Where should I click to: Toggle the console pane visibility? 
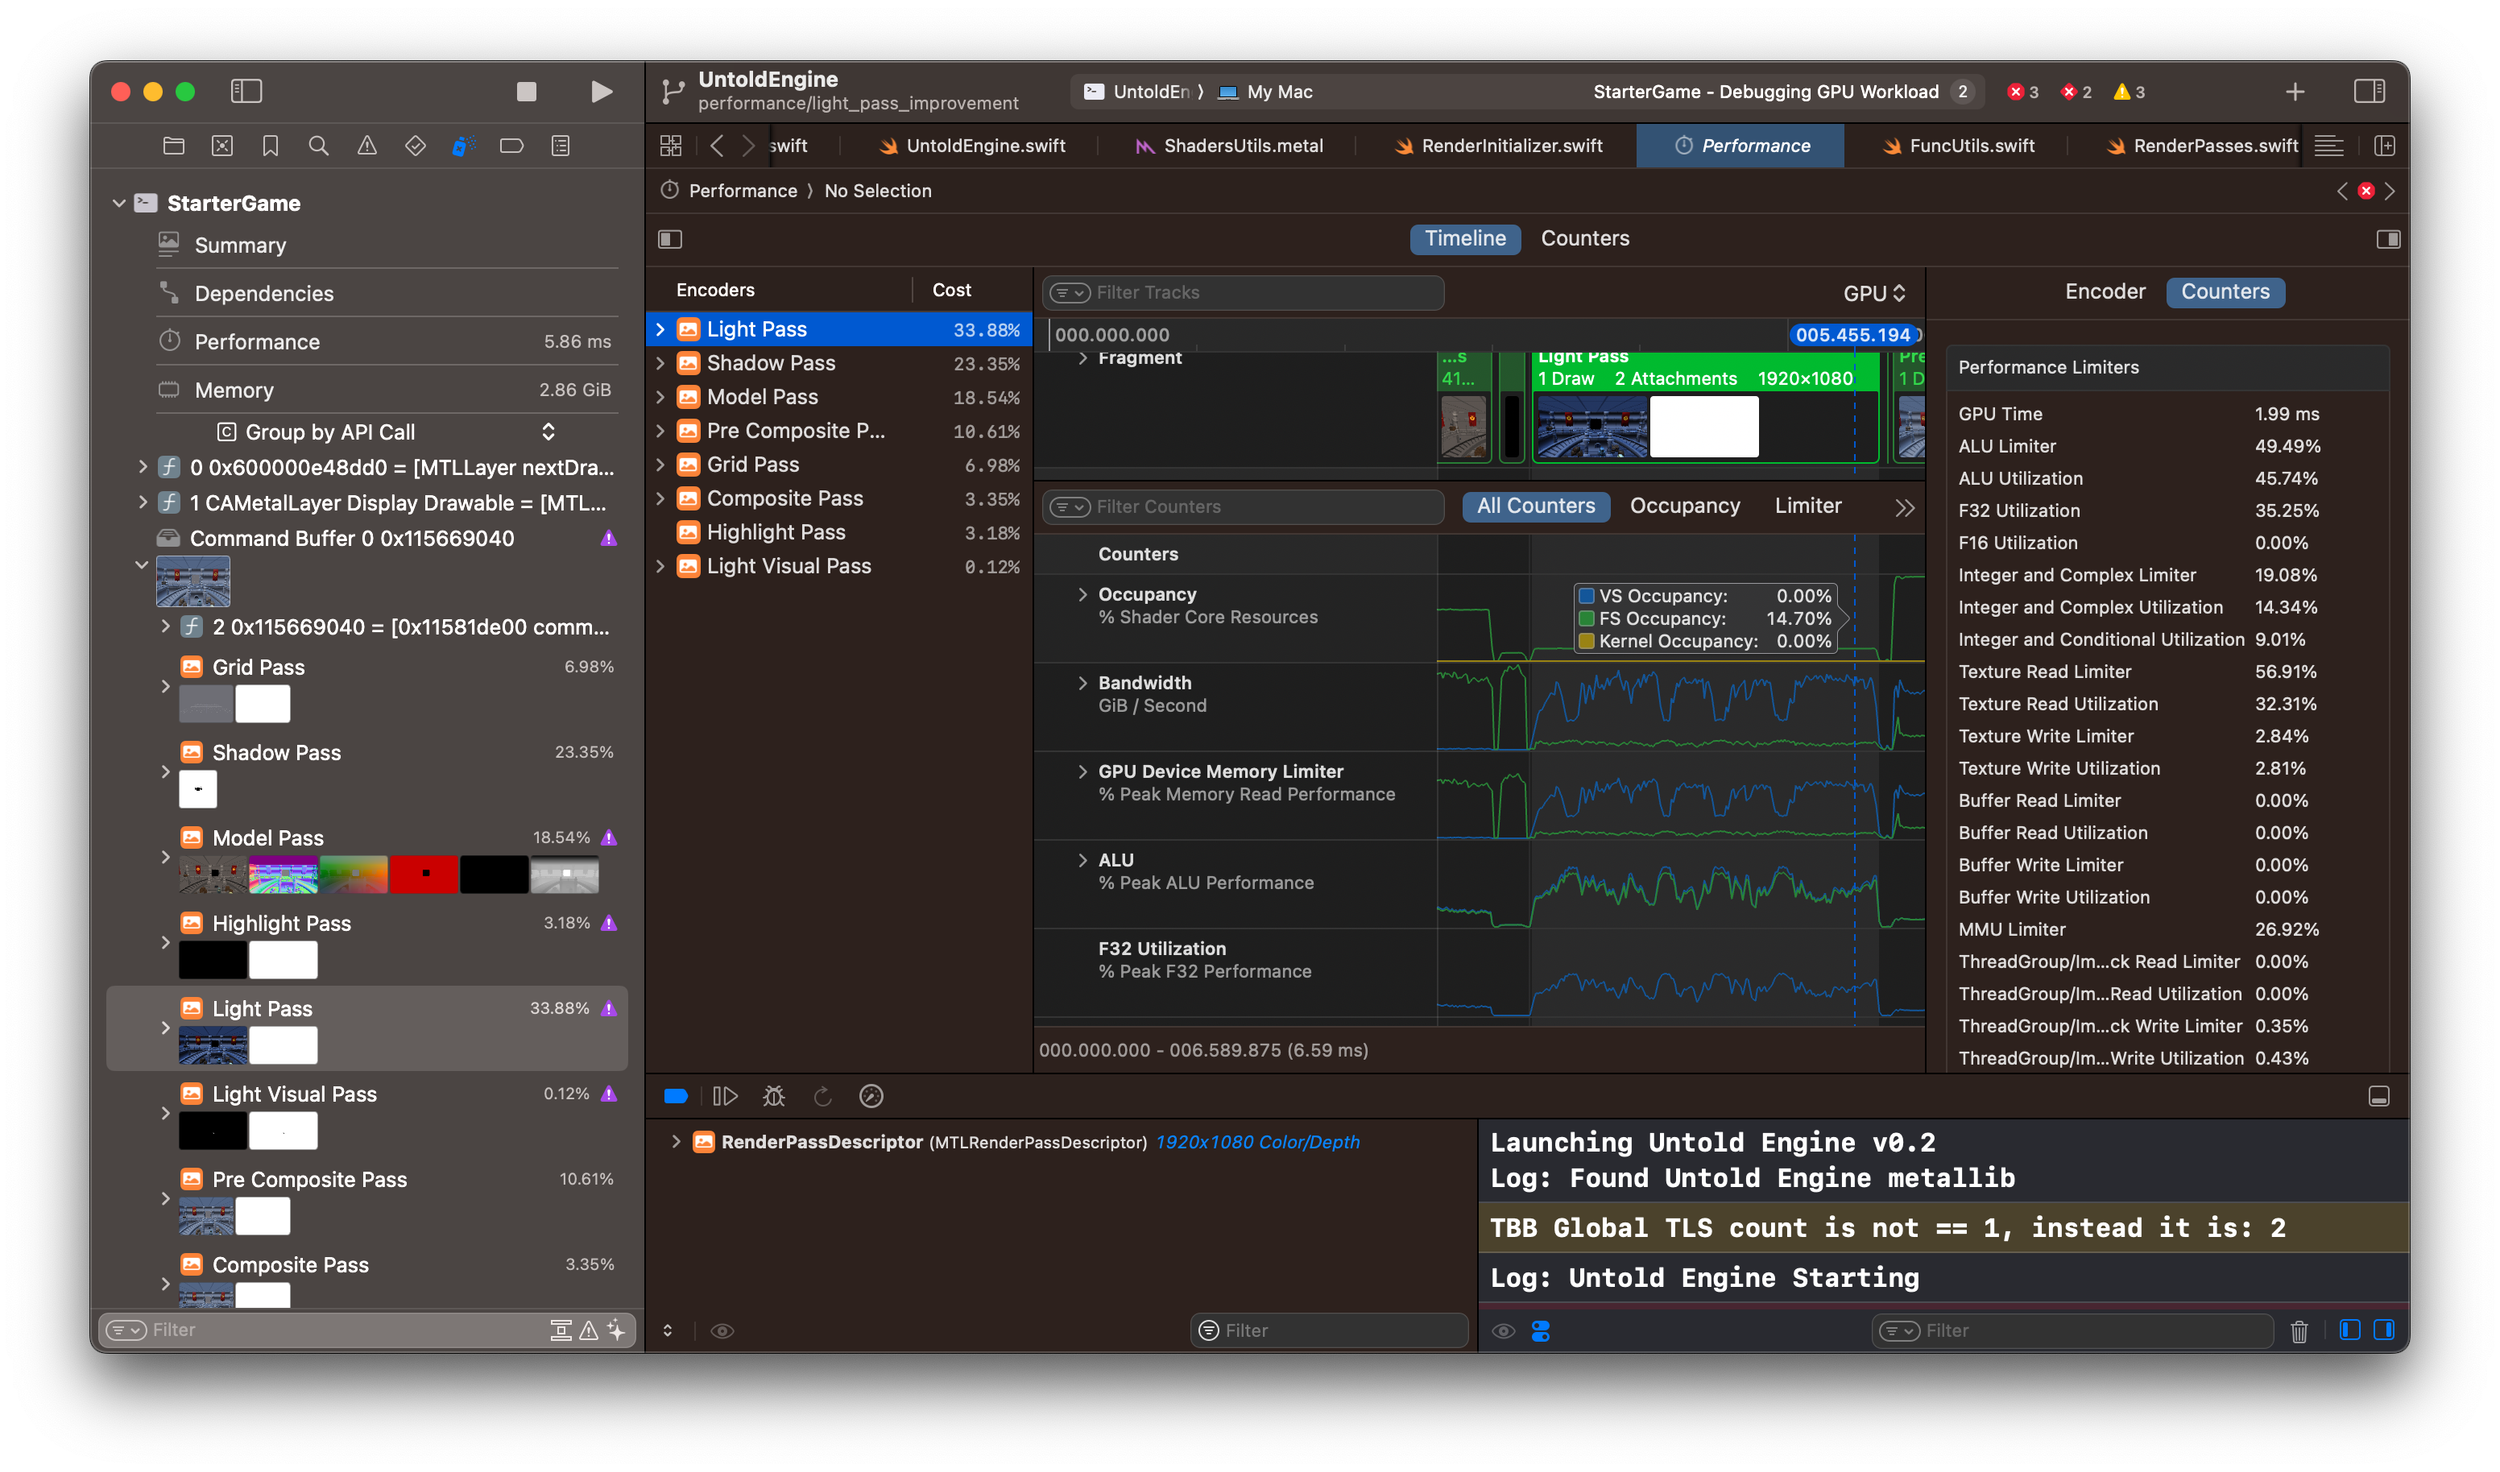pyautogui.click(x=2384, y=1330)
